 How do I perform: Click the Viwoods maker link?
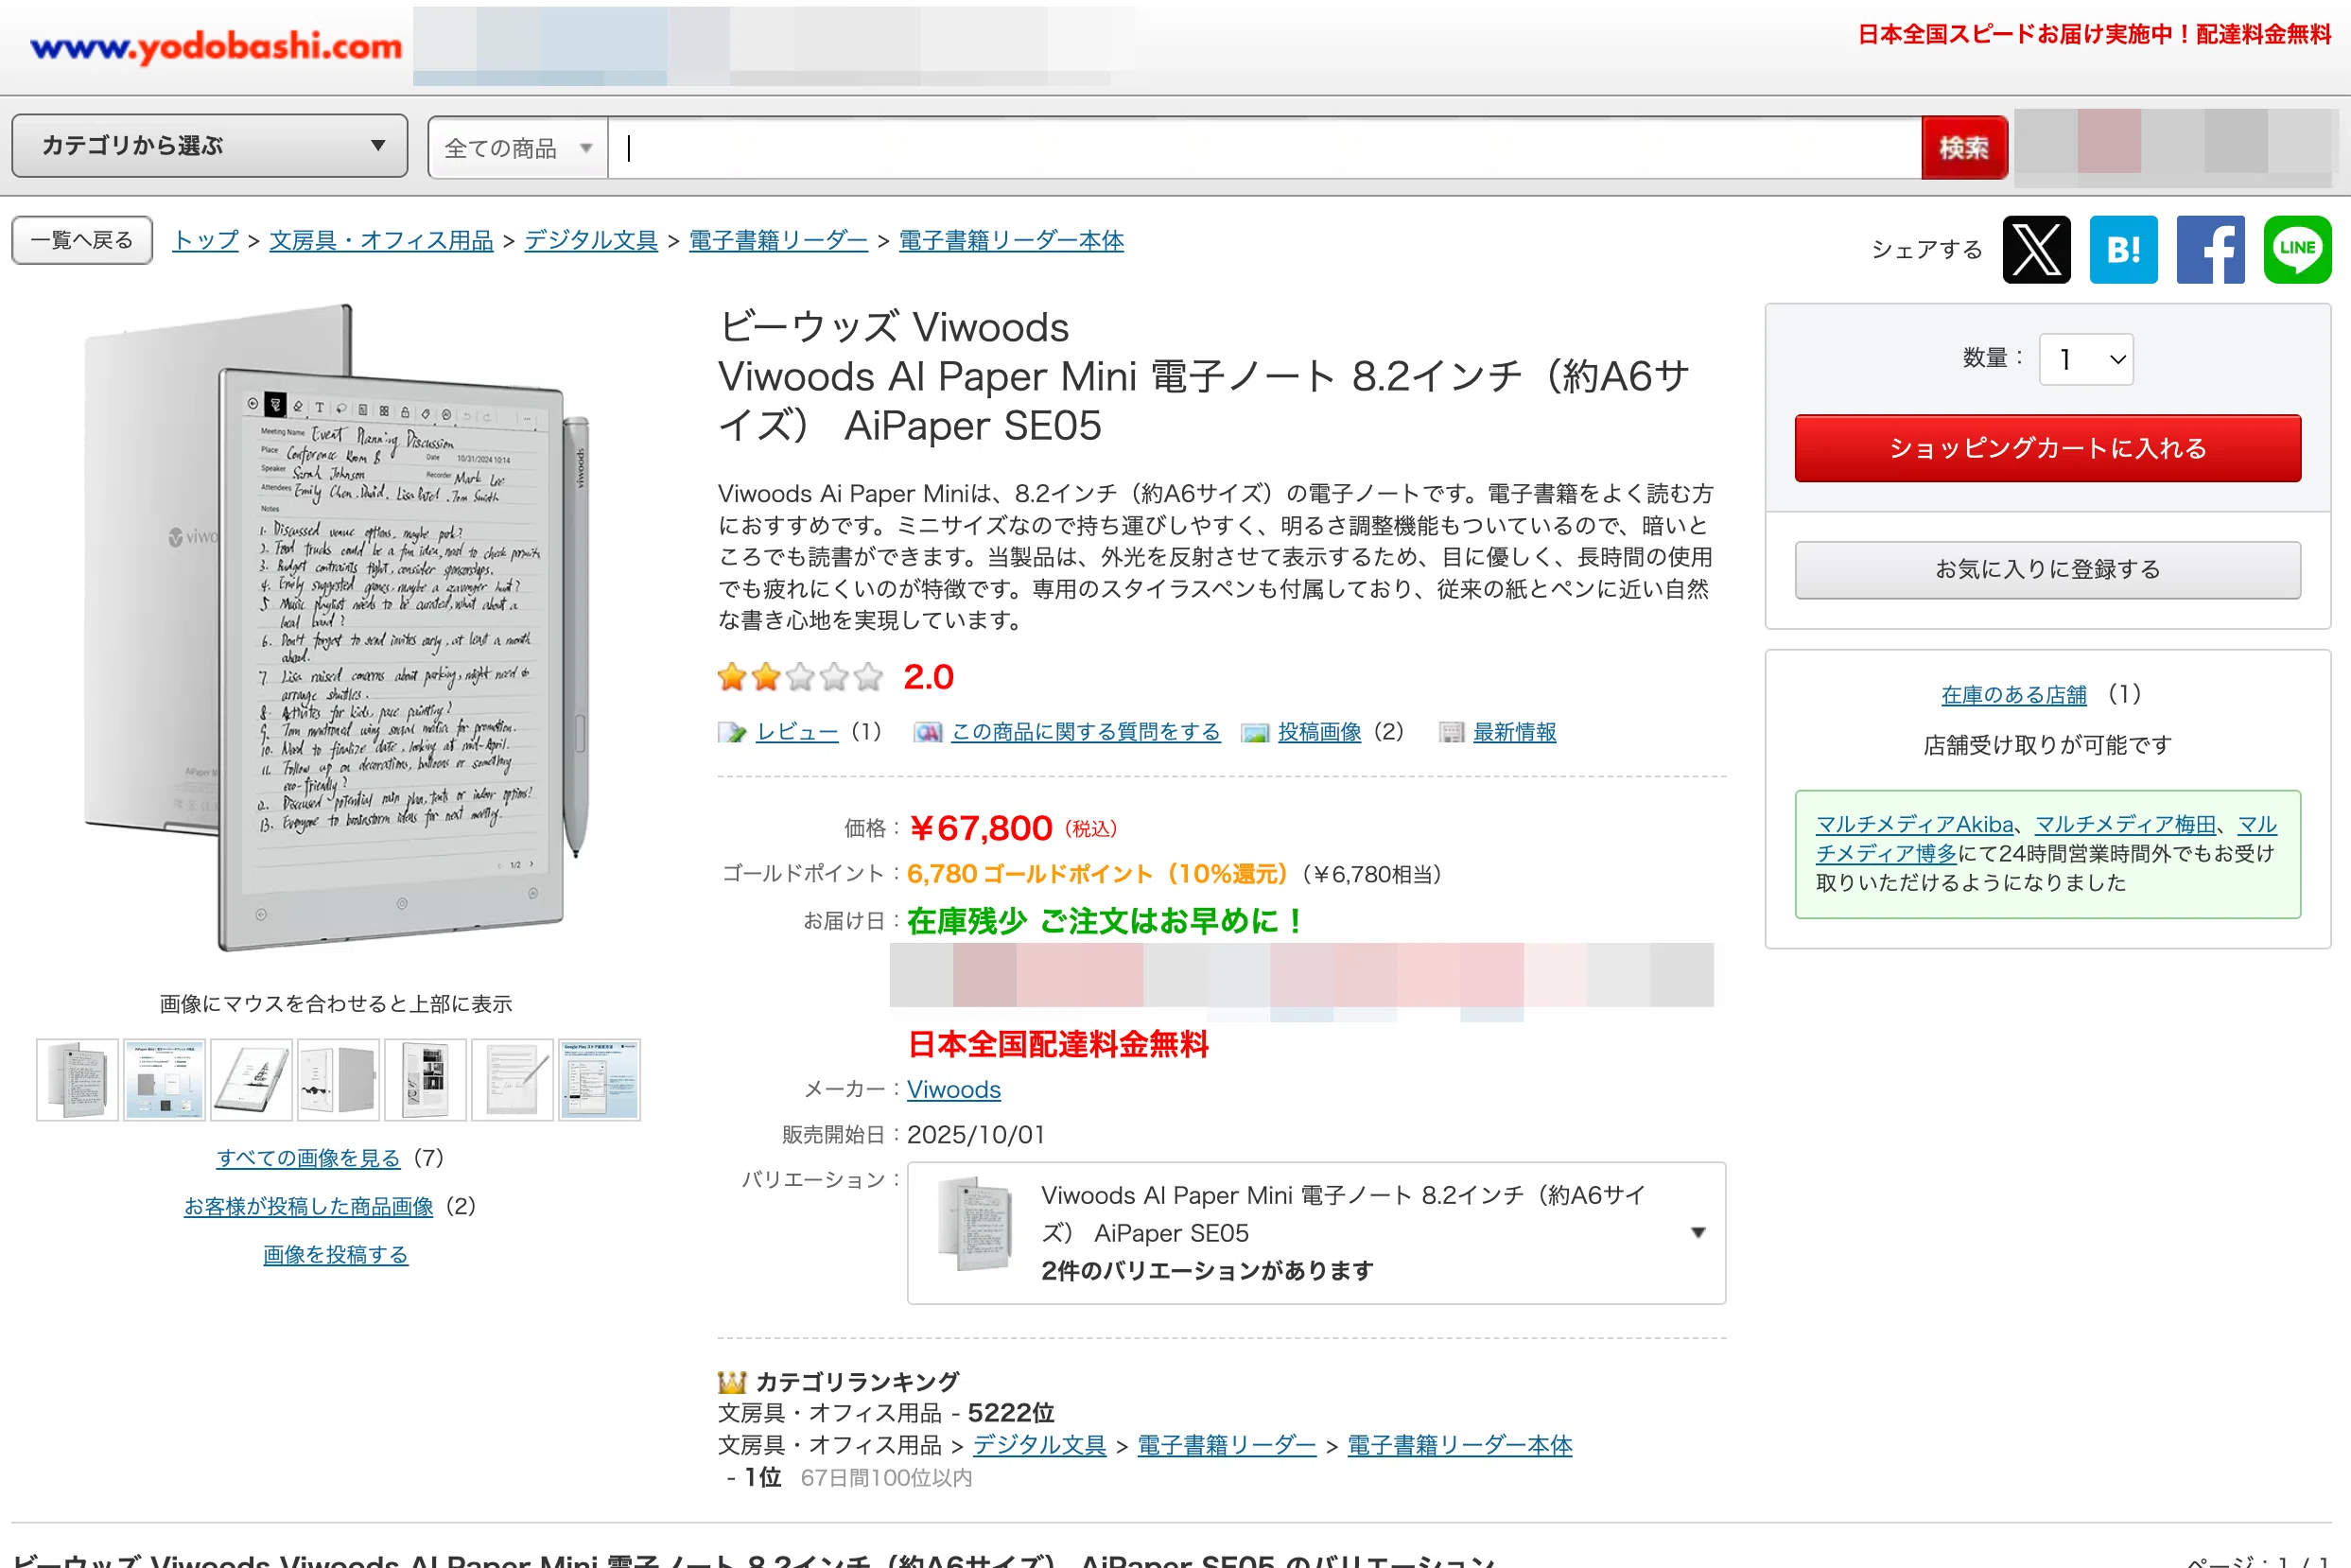tap(953, 1089)
